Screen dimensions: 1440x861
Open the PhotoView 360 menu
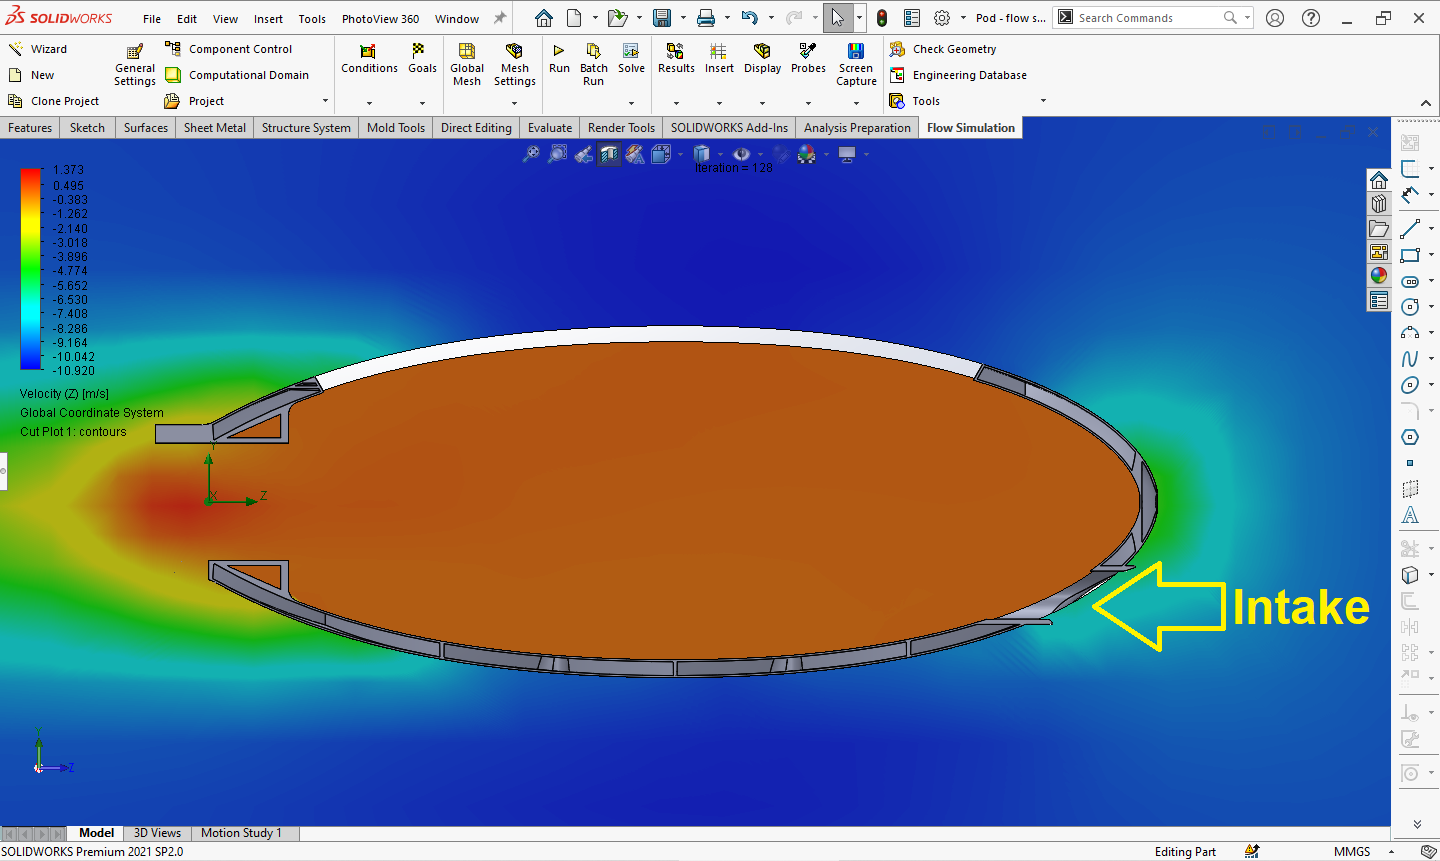[x=381, y=17]
